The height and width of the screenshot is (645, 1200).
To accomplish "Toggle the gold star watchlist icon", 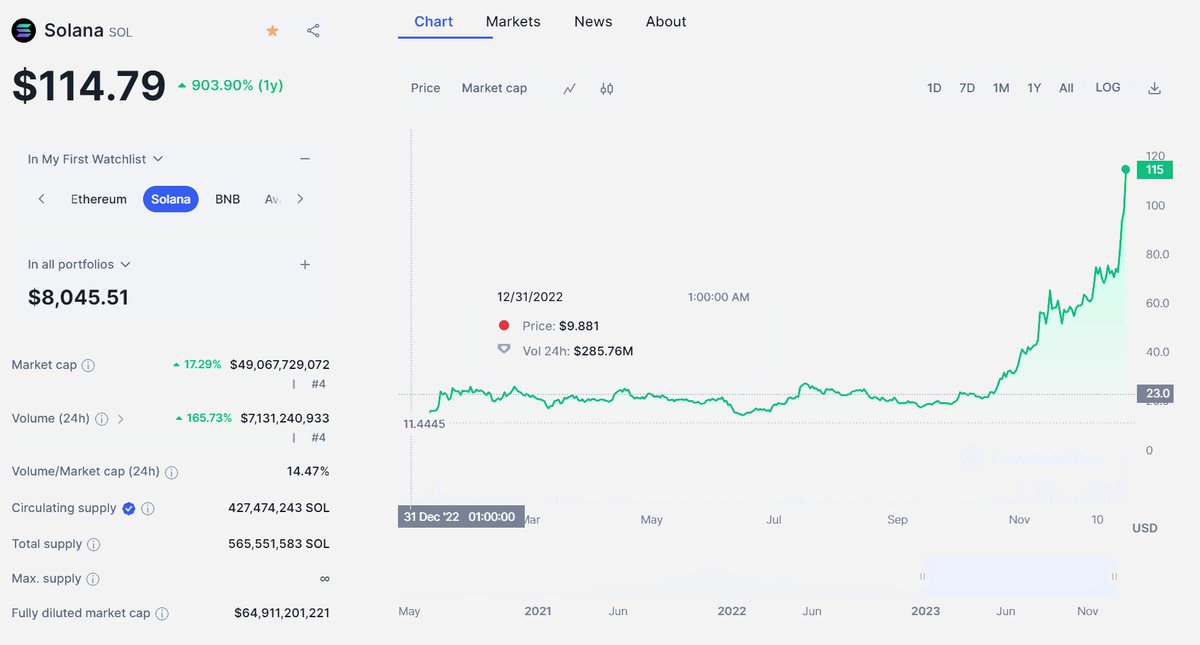I will click(272, 31).
